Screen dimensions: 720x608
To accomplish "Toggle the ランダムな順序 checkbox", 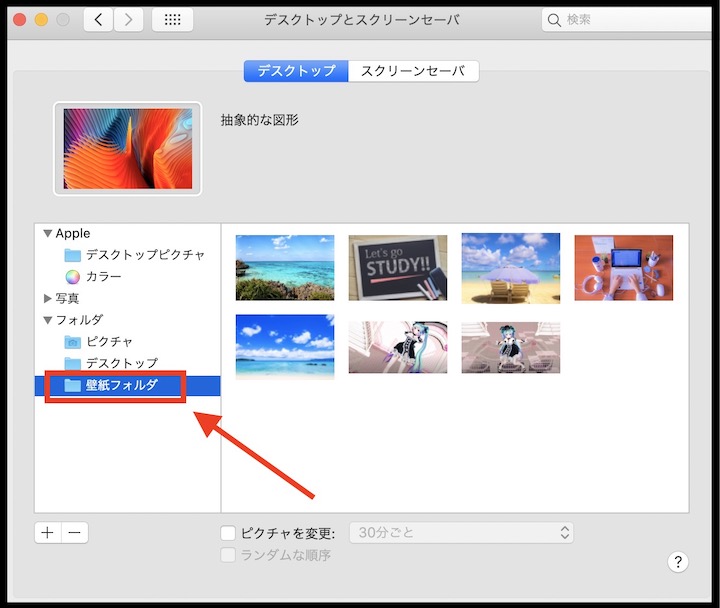I will 228,555.
